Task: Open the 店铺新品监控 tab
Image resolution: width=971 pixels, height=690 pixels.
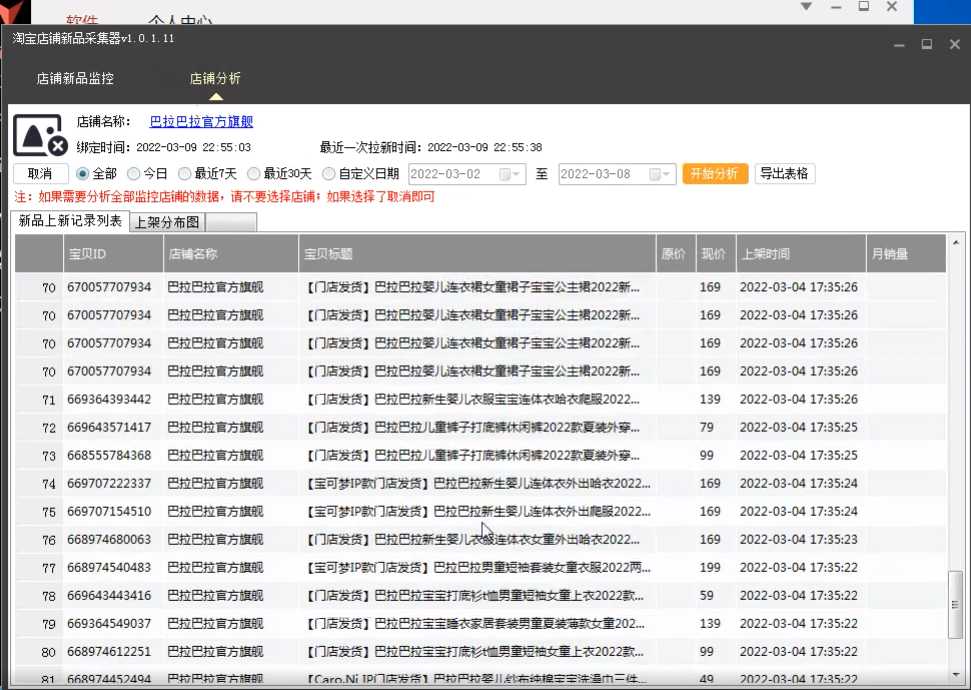Action: [x=75, y=79]
